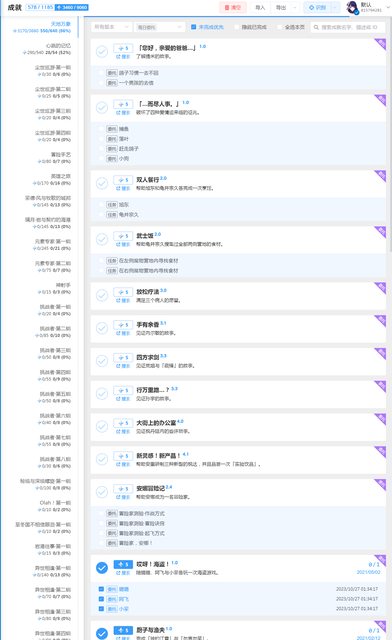Switch to the 元素专家·第一辑 category
392x640 pixels.
point(52,245)
